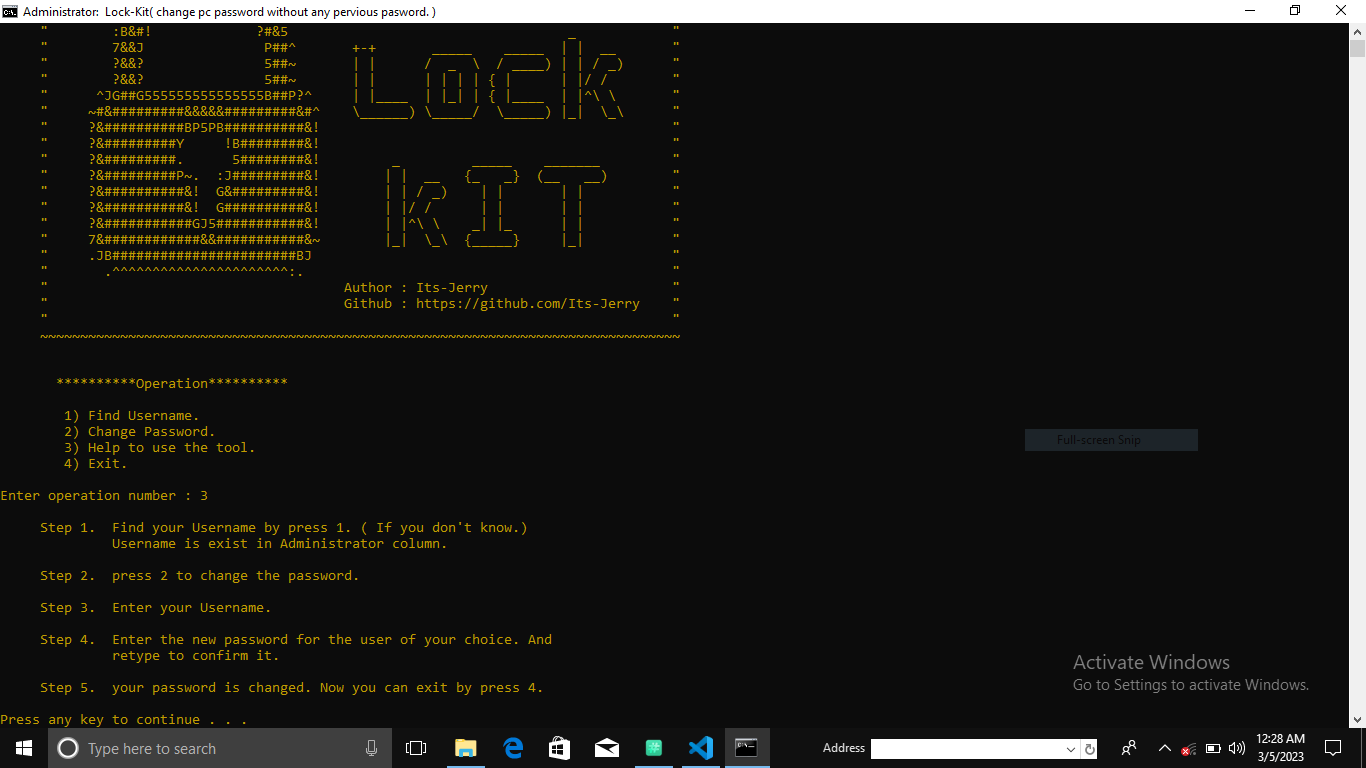Screen dimensions: 1366x768
Task: Open File Explorer from the taskbar
Action: tap(465, 747)
